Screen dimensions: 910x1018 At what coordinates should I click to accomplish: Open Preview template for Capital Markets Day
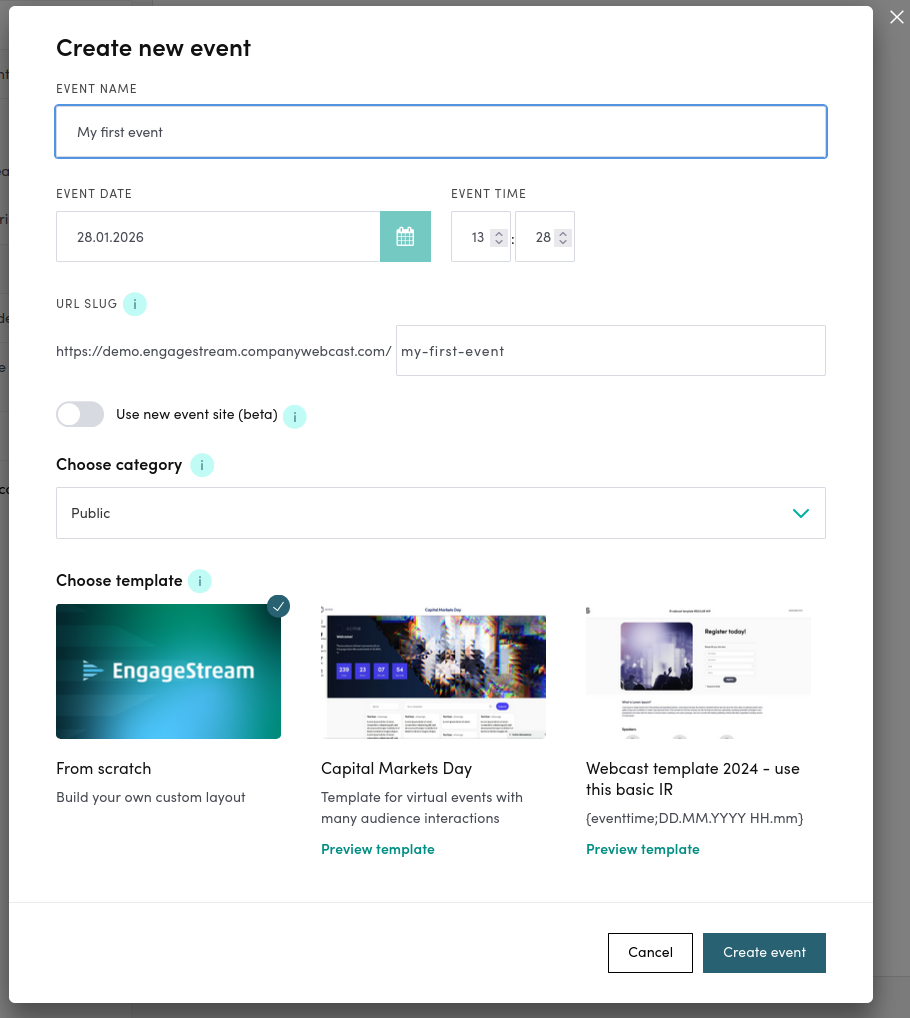378,848
